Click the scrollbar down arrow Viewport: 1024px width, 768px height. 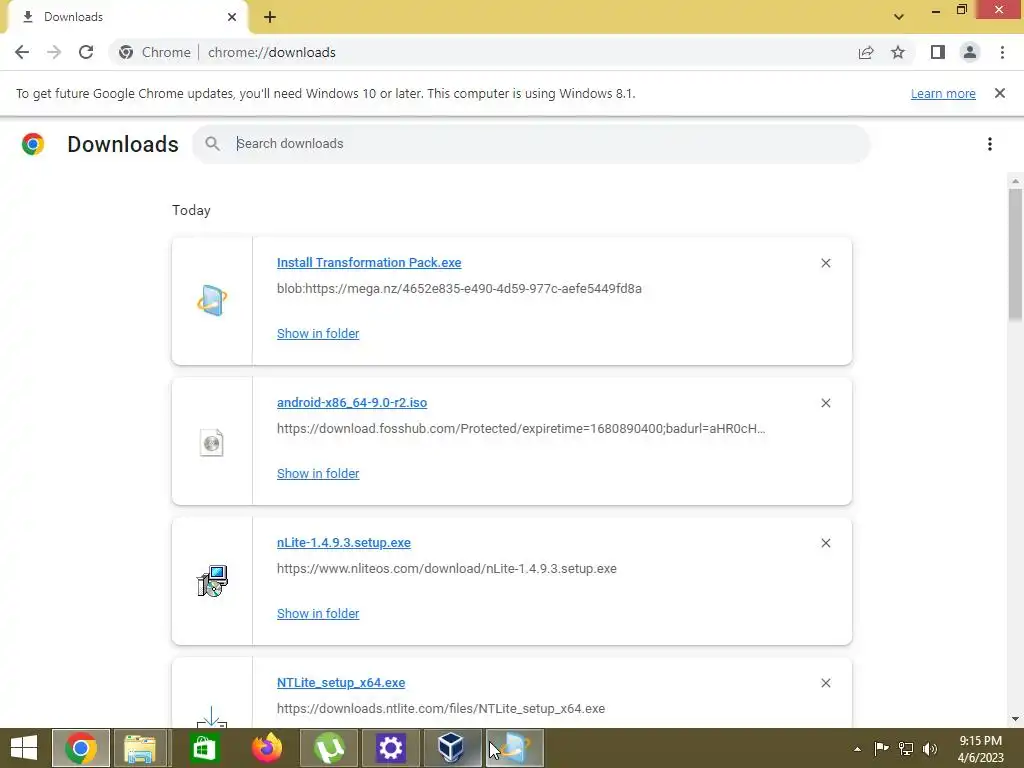click(1015, 719)
